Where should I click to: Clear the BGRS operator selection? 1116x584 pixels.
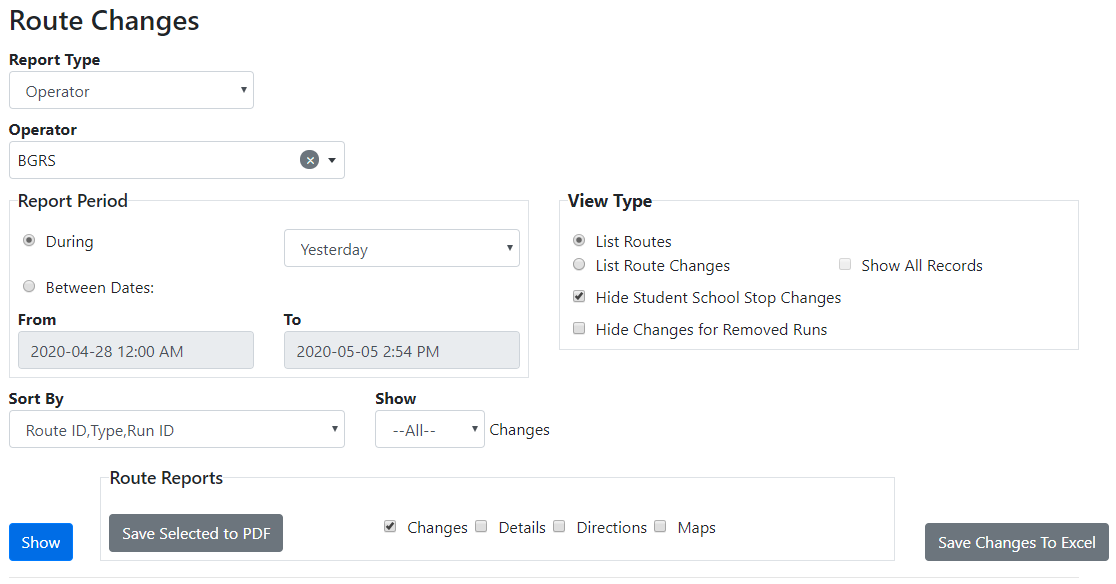click(310, 160)
